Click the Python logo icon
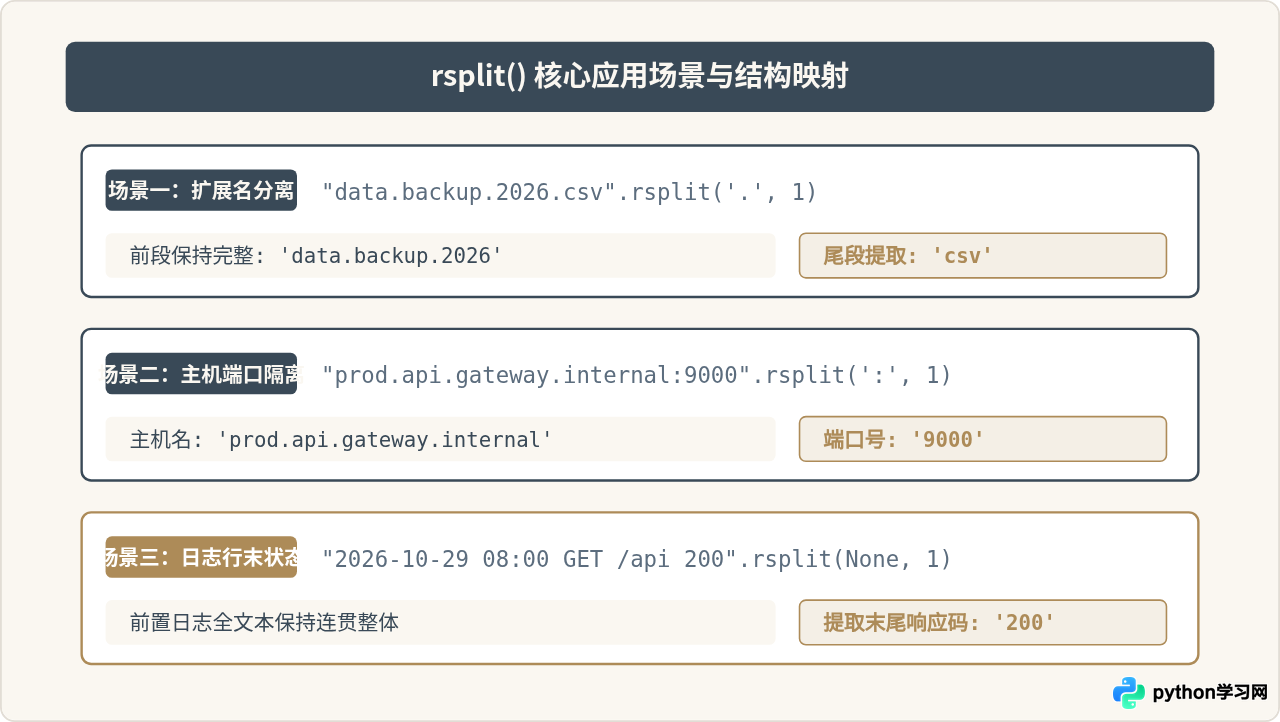 [1129, 692]
